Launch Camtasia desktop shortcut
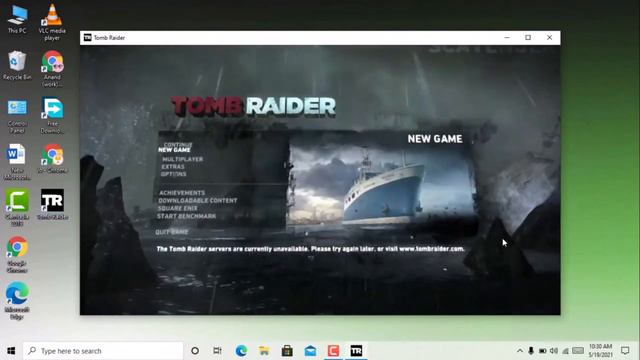 pos(17,207)
